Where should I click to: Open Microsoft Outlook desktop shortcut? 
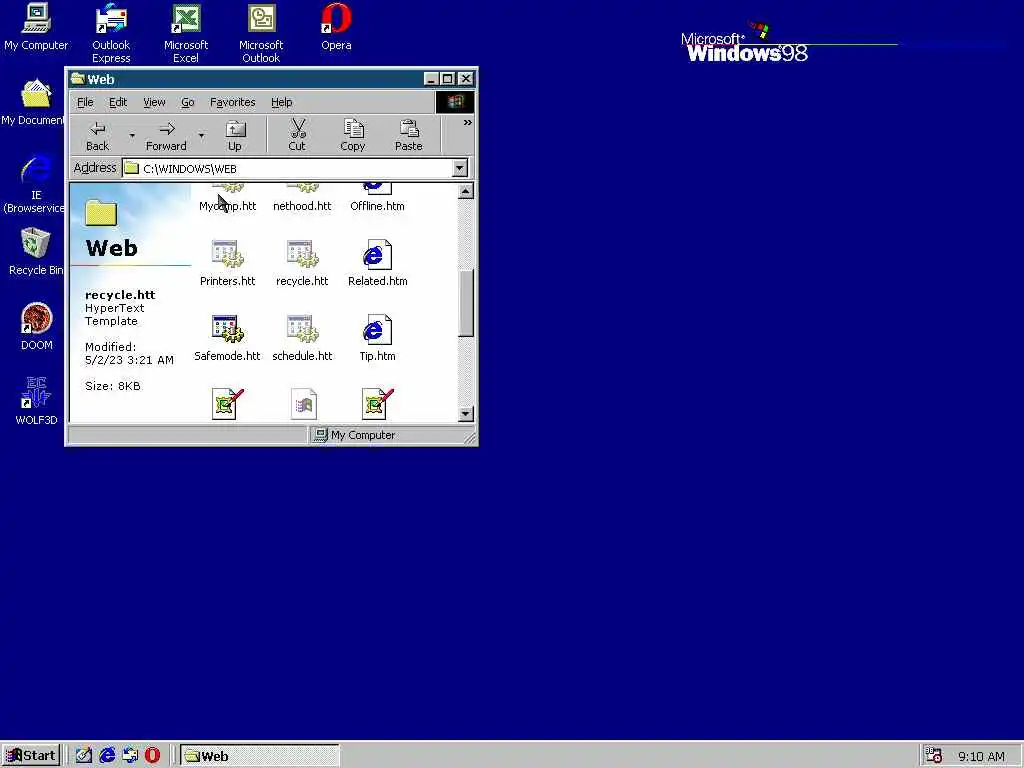coord(261,33)
